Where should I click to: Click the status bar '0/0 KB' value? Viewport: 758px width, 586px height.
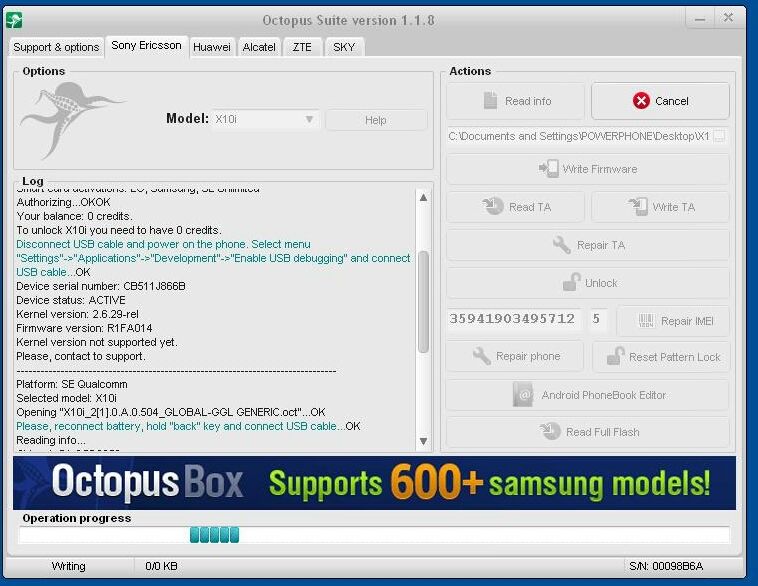click(x=161, y=566)
